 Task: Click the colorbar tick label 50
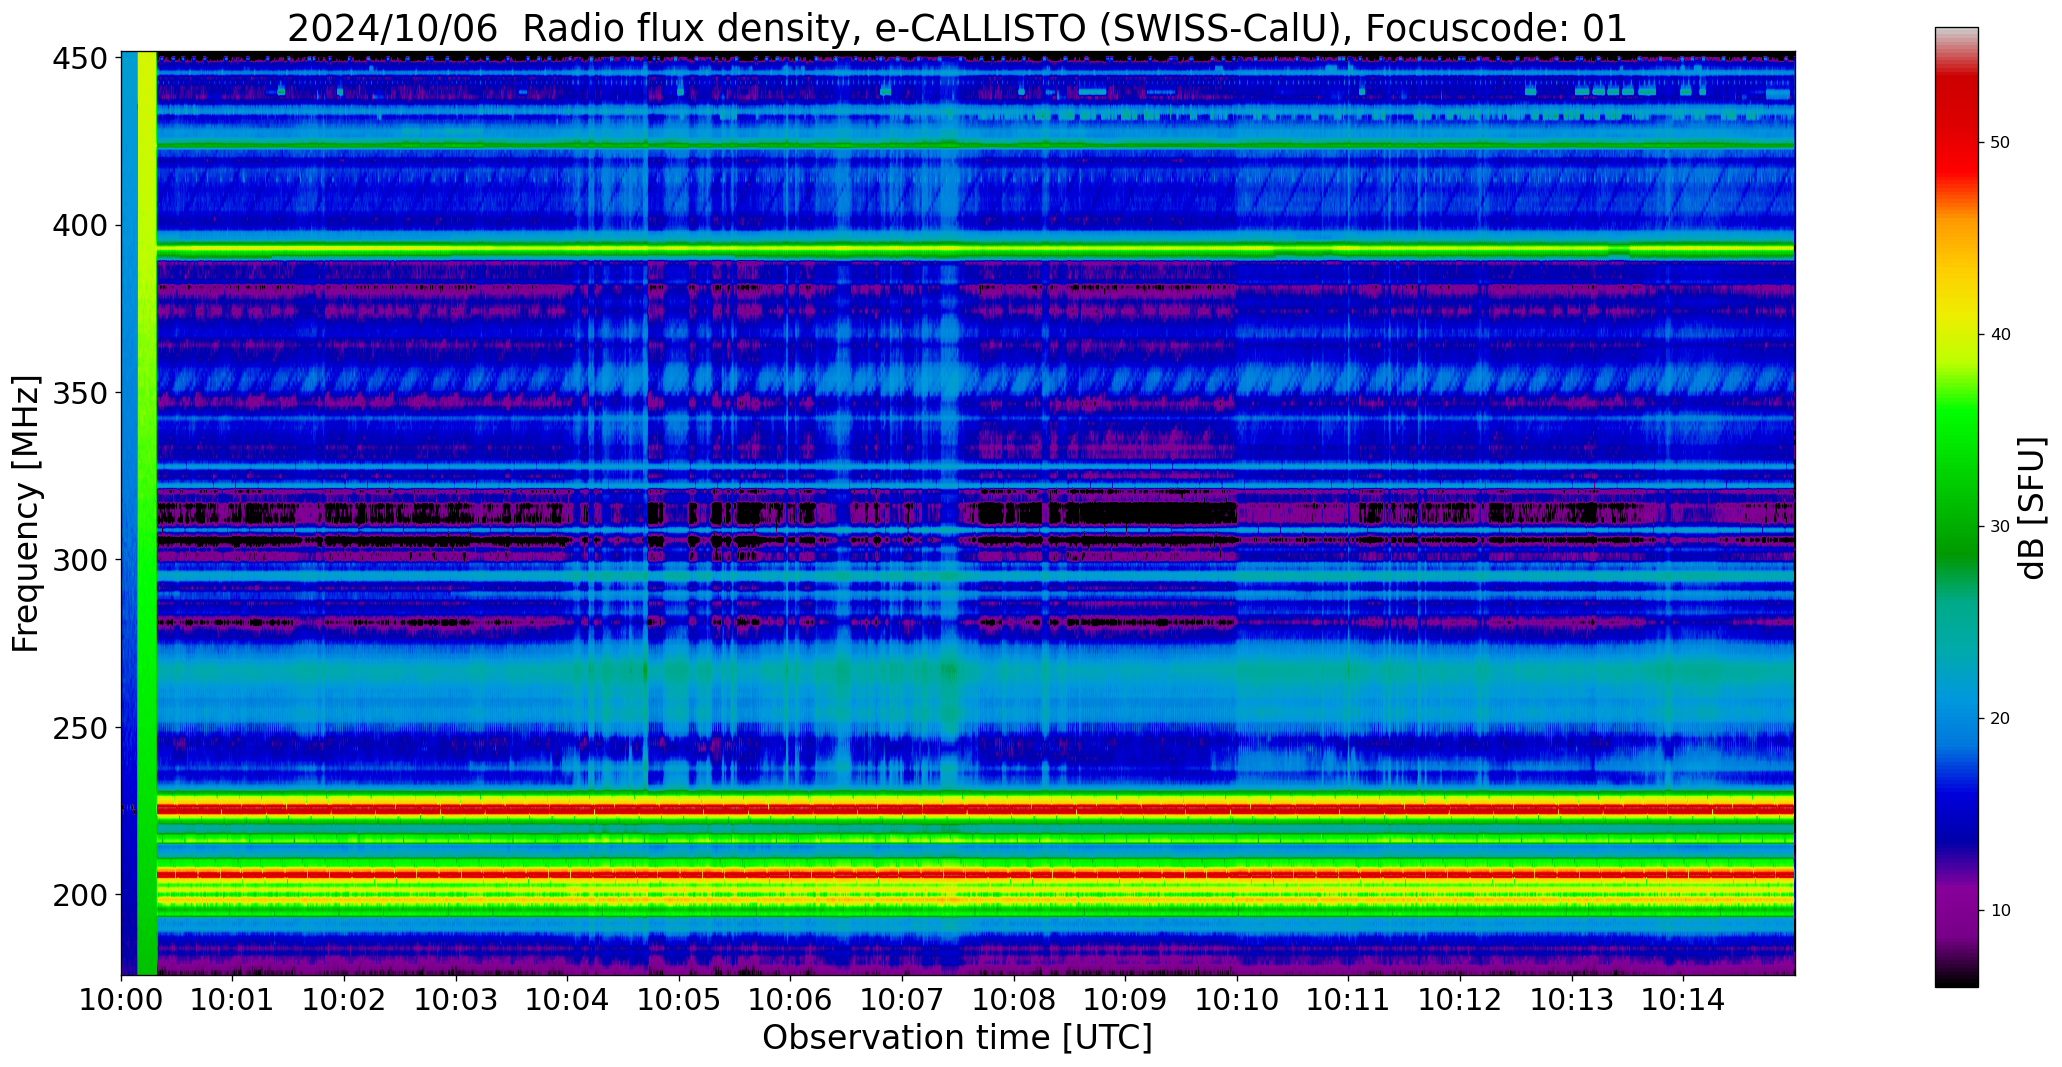coord(2000,143)
